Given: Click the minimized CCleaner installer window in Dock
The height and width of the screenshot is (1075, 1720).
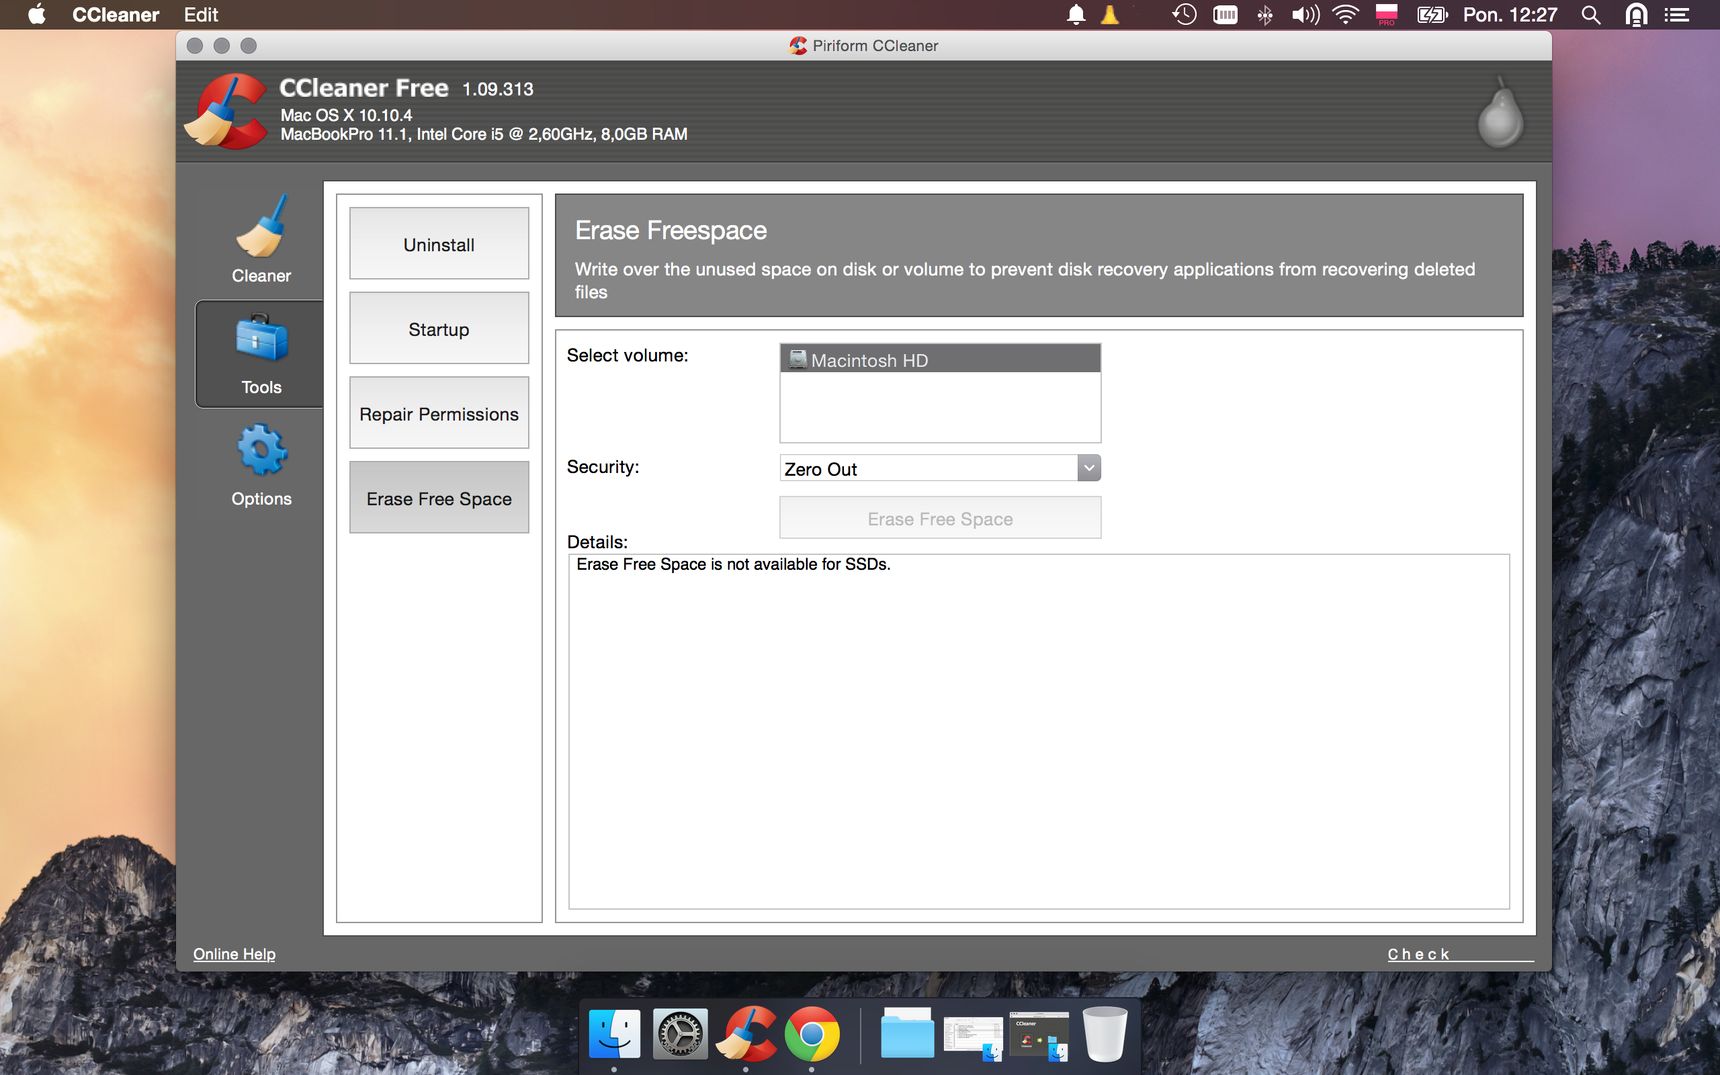Looking at the screenshot, I should click(1039, 1036).
